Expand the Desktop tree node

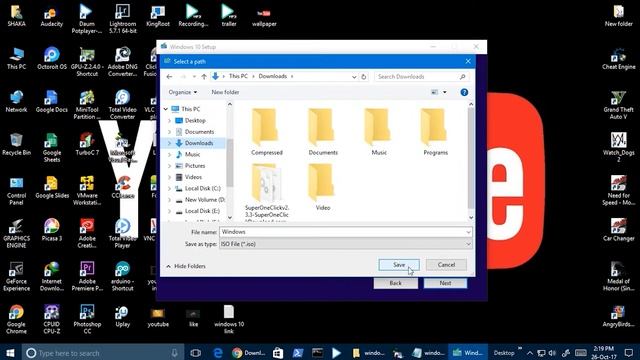click(x=169, y=120)
